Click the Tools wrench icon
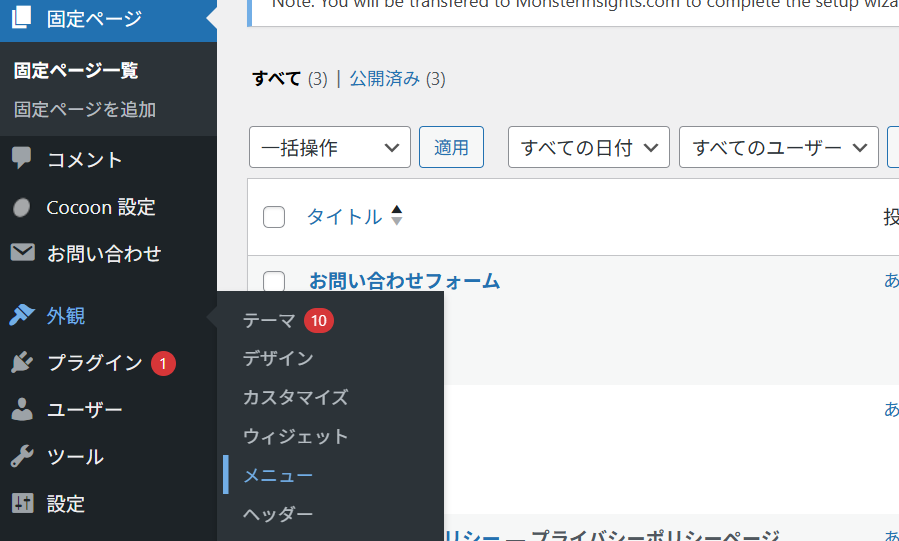This screenshot has width=899, height=541. 22,457
